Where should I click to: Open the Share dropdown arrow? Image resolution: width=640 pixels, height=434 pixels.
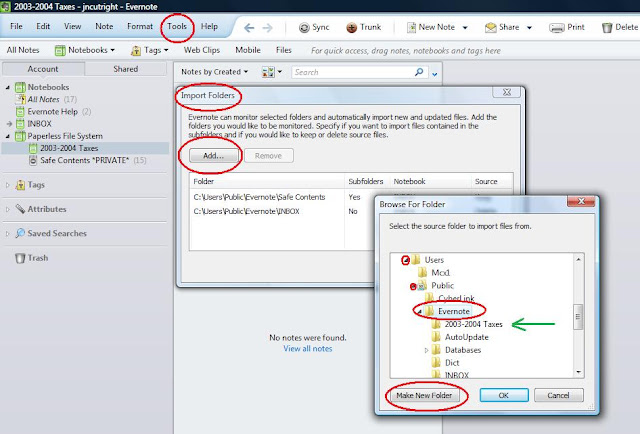point(529,28)
